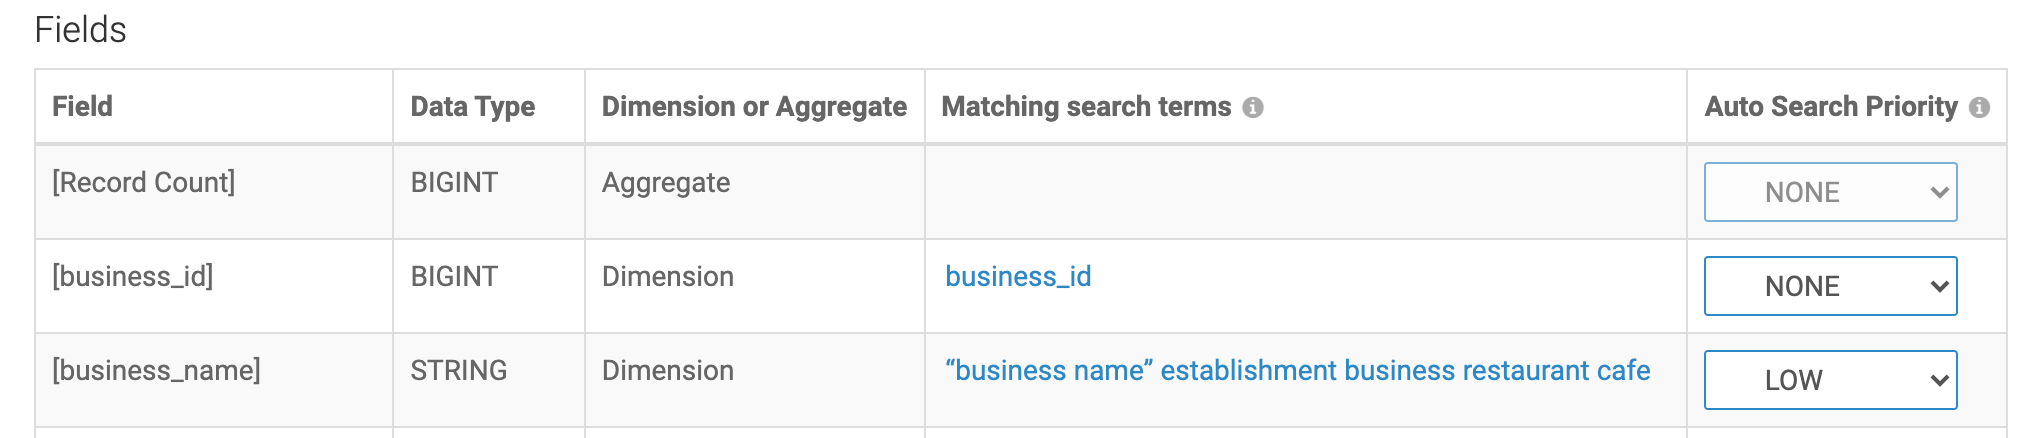This screenshot has width=2020, height=438.
Task: Click the business_id search term link
Action: (1018, 277)
